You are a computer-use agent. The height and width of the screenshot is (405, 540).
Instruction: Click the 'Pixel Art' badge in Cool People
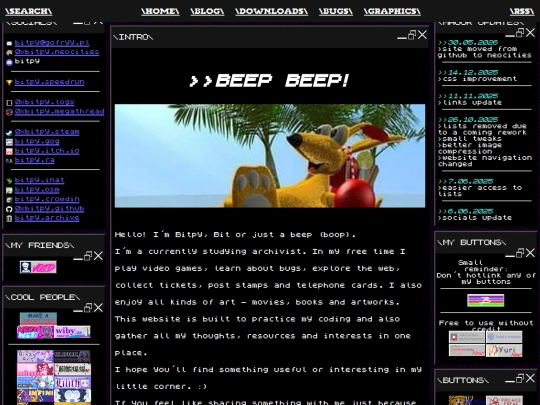(35, 356)
